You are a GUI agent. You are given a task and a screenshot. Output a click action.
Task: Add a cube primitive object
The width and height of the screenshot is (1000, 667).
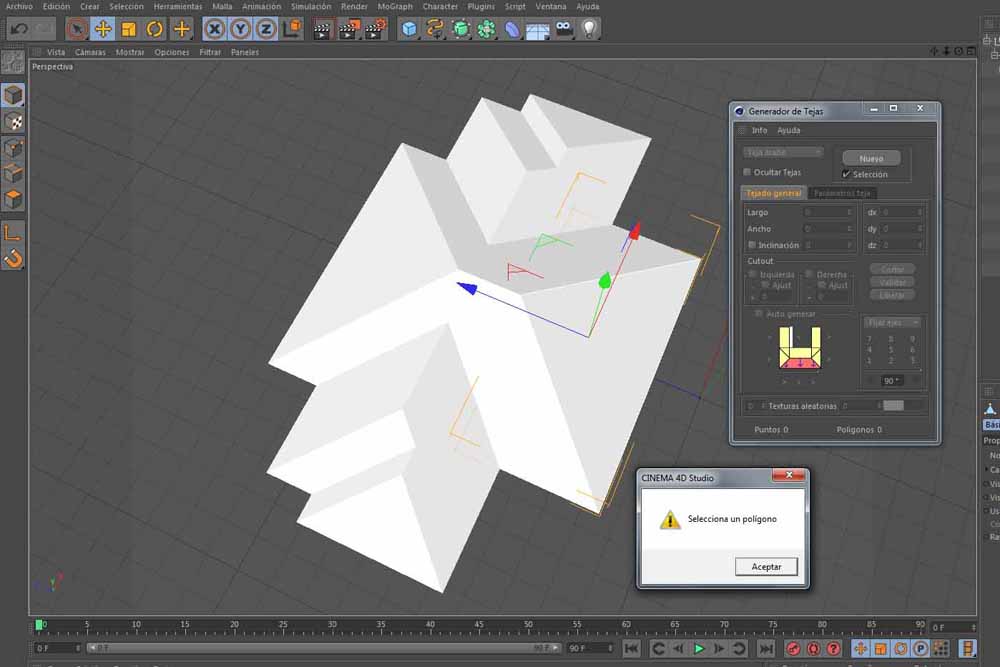tap(409, 29)
